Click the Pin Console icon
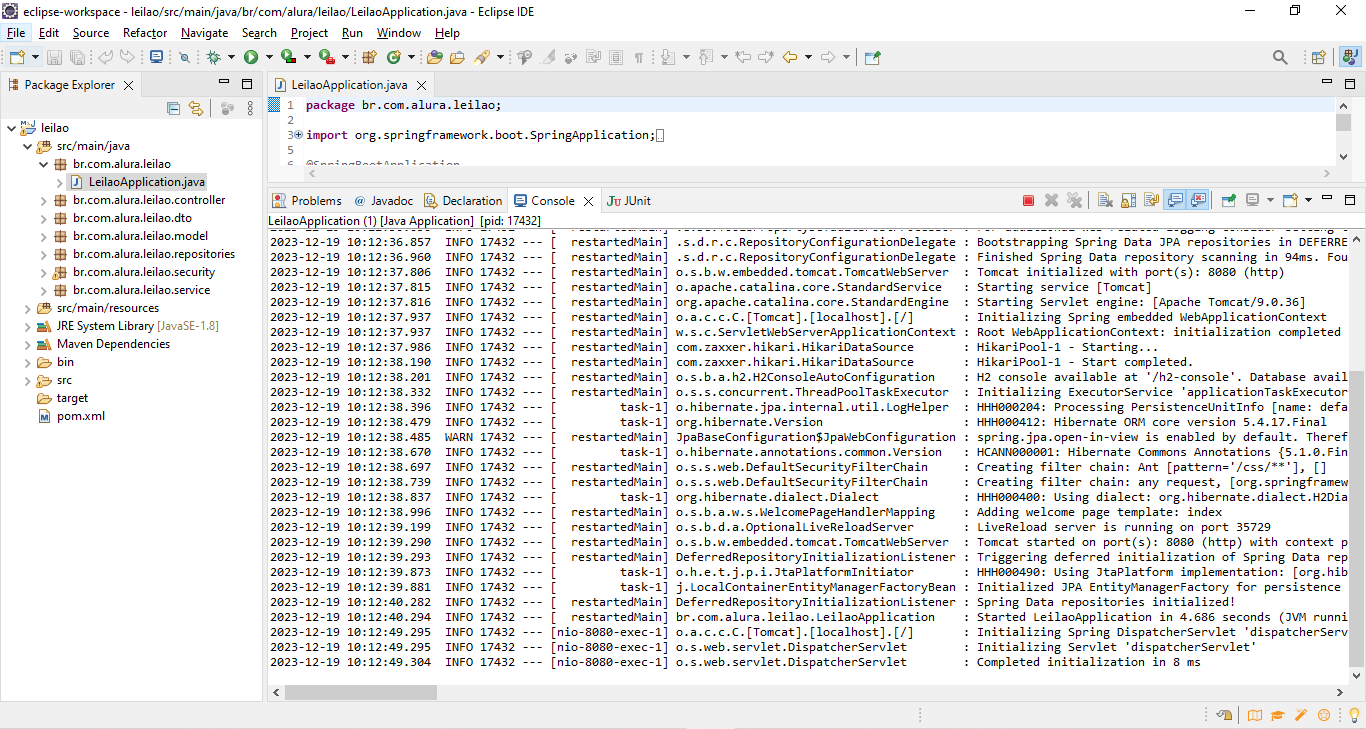Viewport: 1366px width, 729px height. click(x=1228, y=200)
